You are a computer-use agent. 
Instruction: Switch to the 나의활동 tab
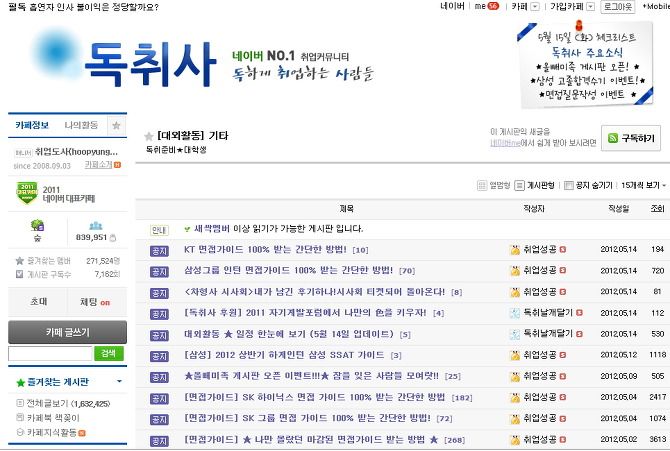tap(81, 125)
